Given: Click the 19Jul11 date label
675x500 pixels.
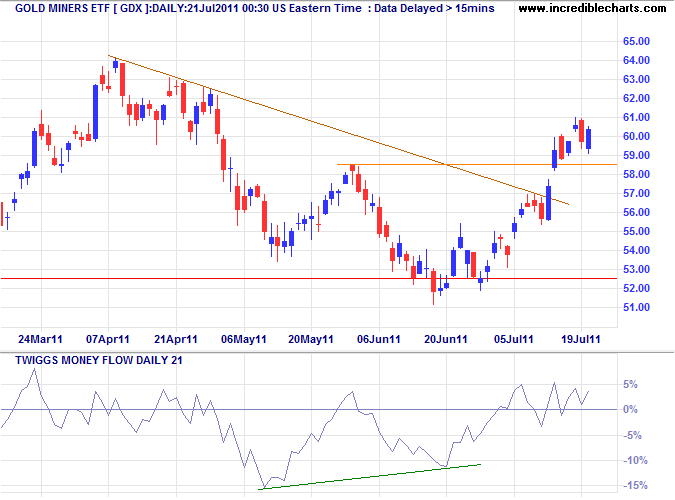Looking at the screenshot, I should [581, 339].
